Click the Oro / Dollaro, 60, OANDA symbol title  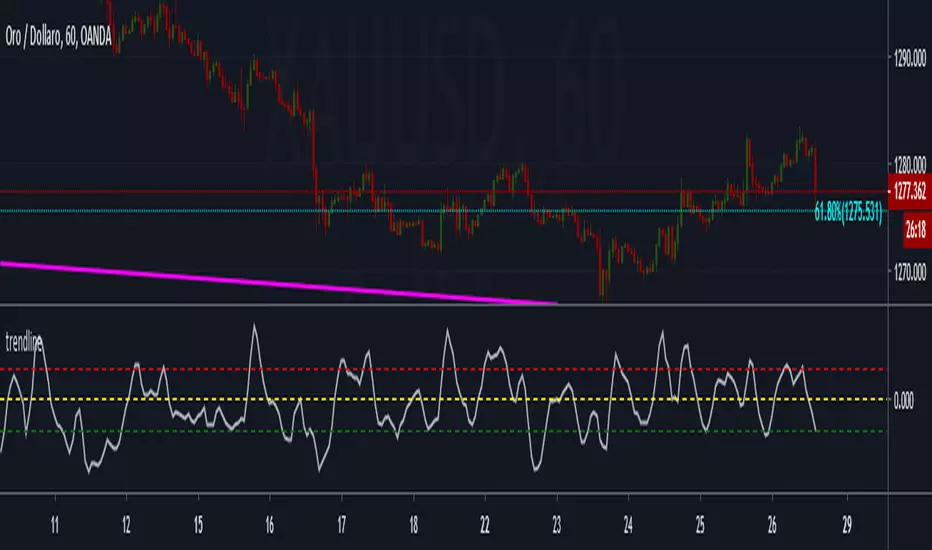[58, 37]
